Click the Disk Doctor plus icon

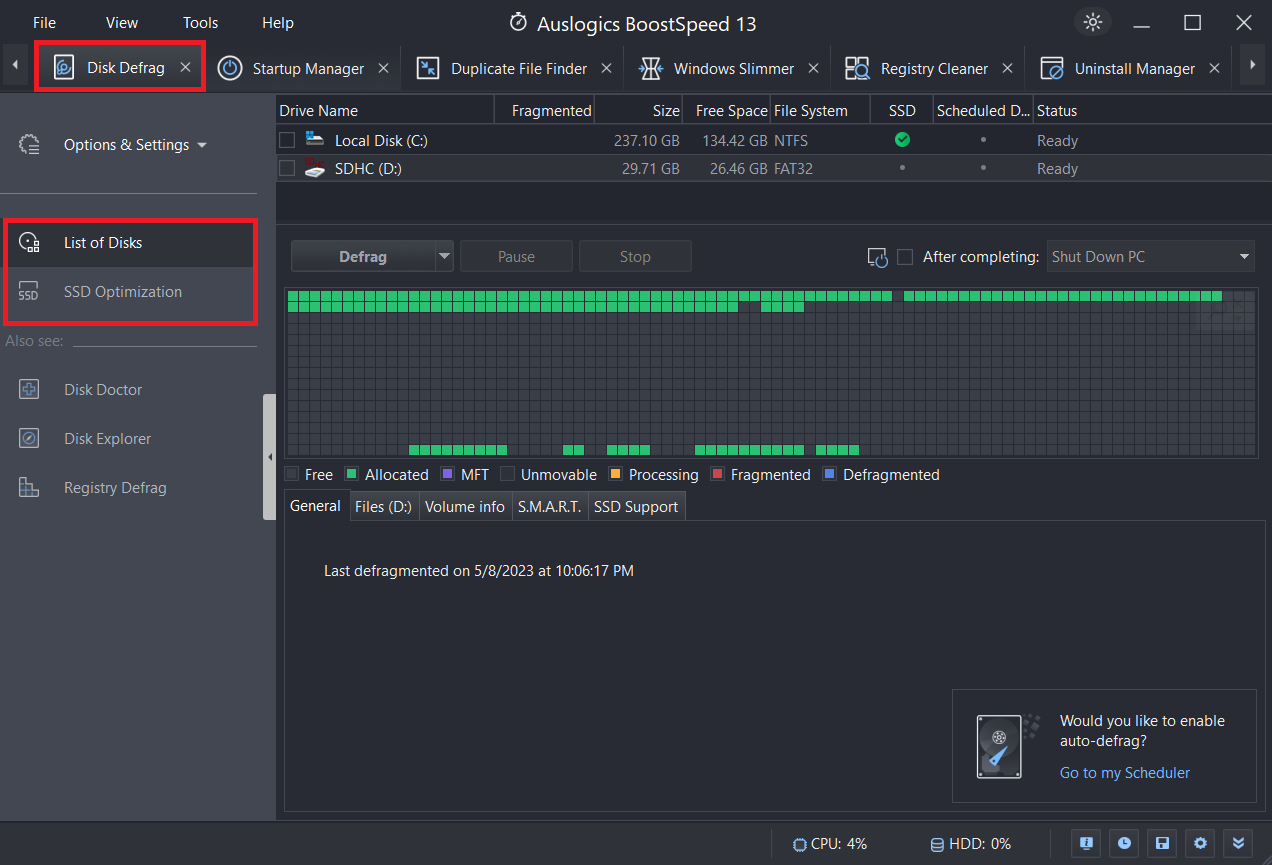[x=29, y=389]
